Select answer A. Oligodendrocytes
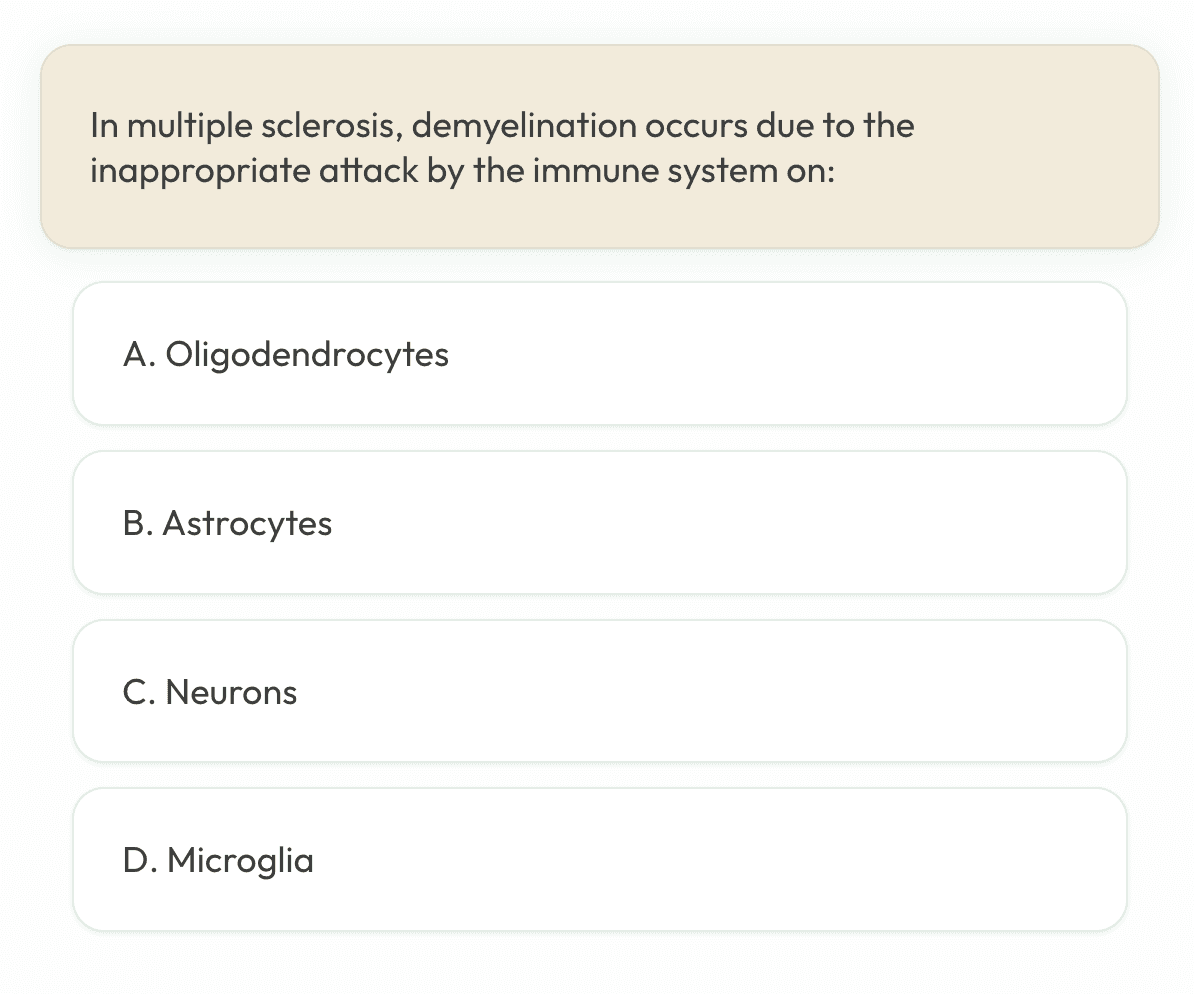Image resolution: width=1194 pixels, height=994 pixels. tap(600, 353)
